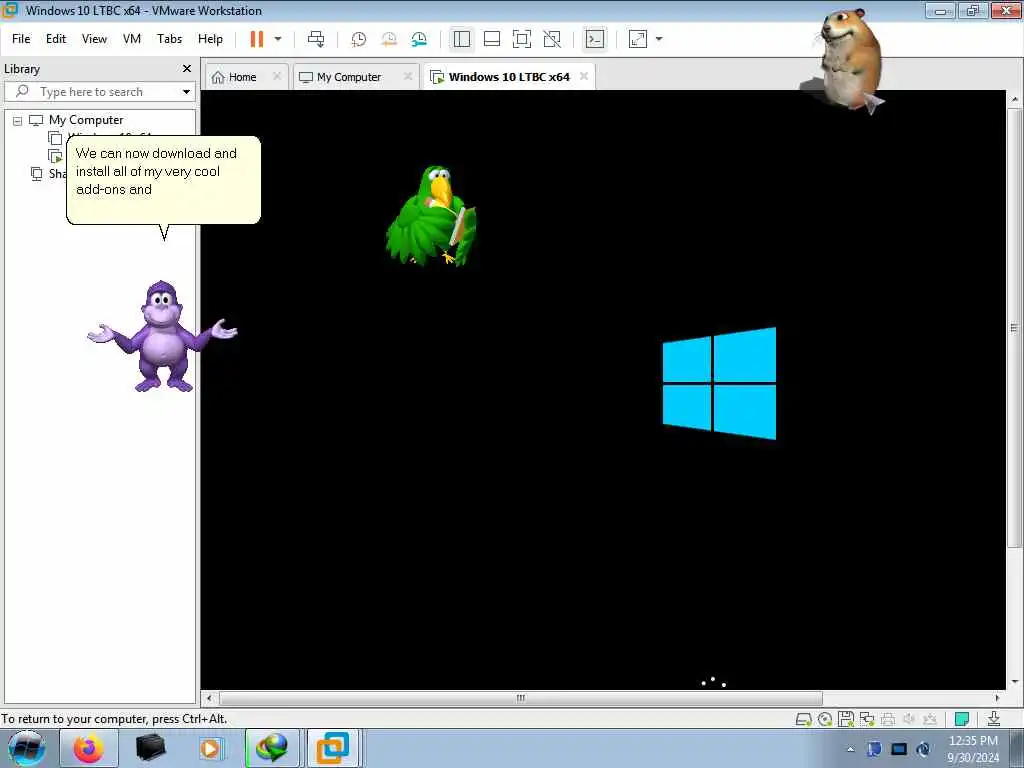This screenshot has height=768, width=1024.
Task: Click the Unity mode toolbar icon
Action: 552,39
